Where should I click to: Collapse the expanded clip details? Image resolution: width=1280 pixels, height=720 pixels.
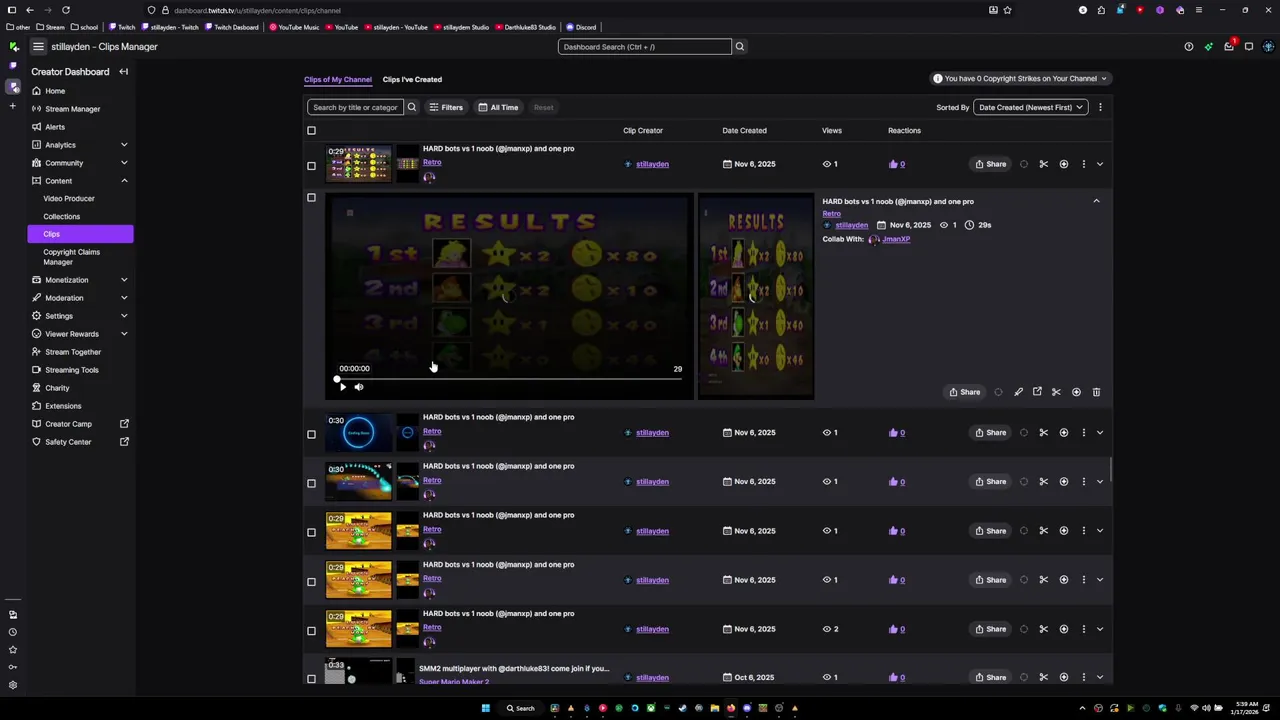click(1096, 201)
